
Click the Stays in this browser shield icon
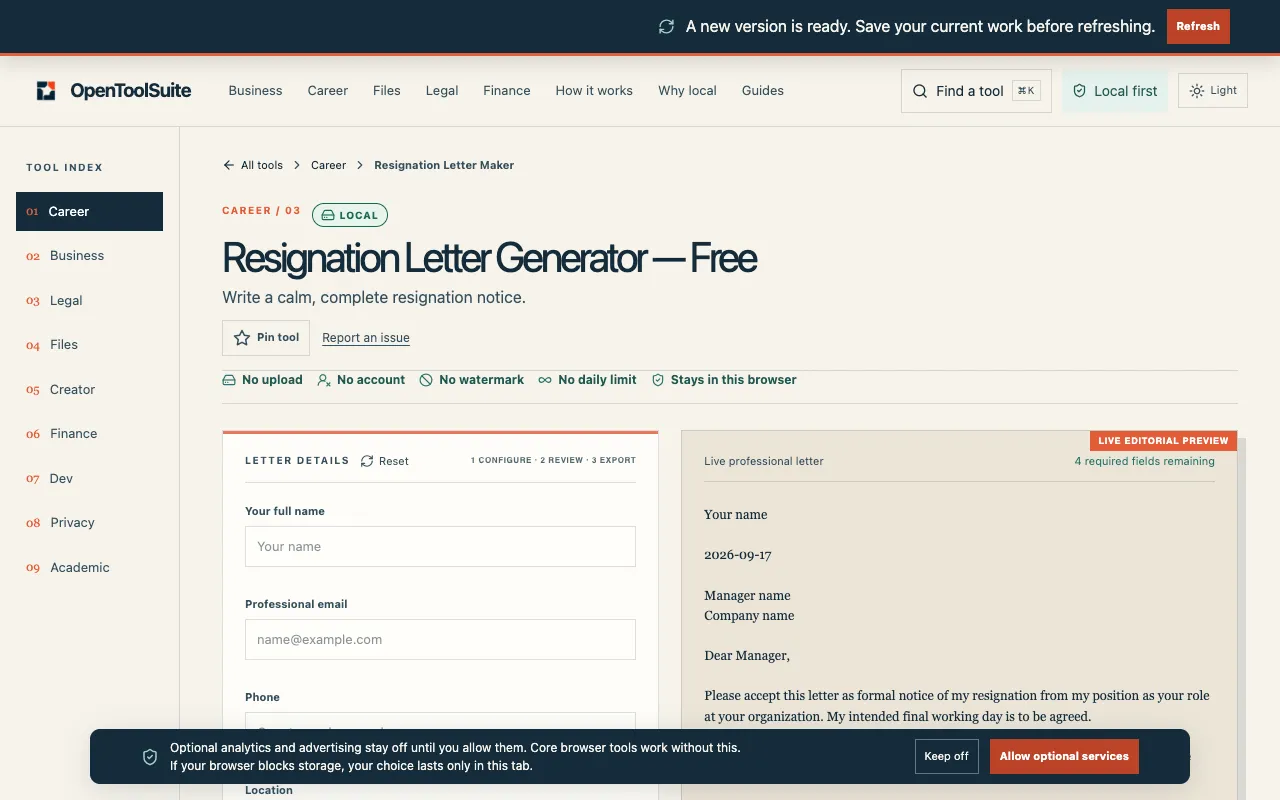(658, 380)
